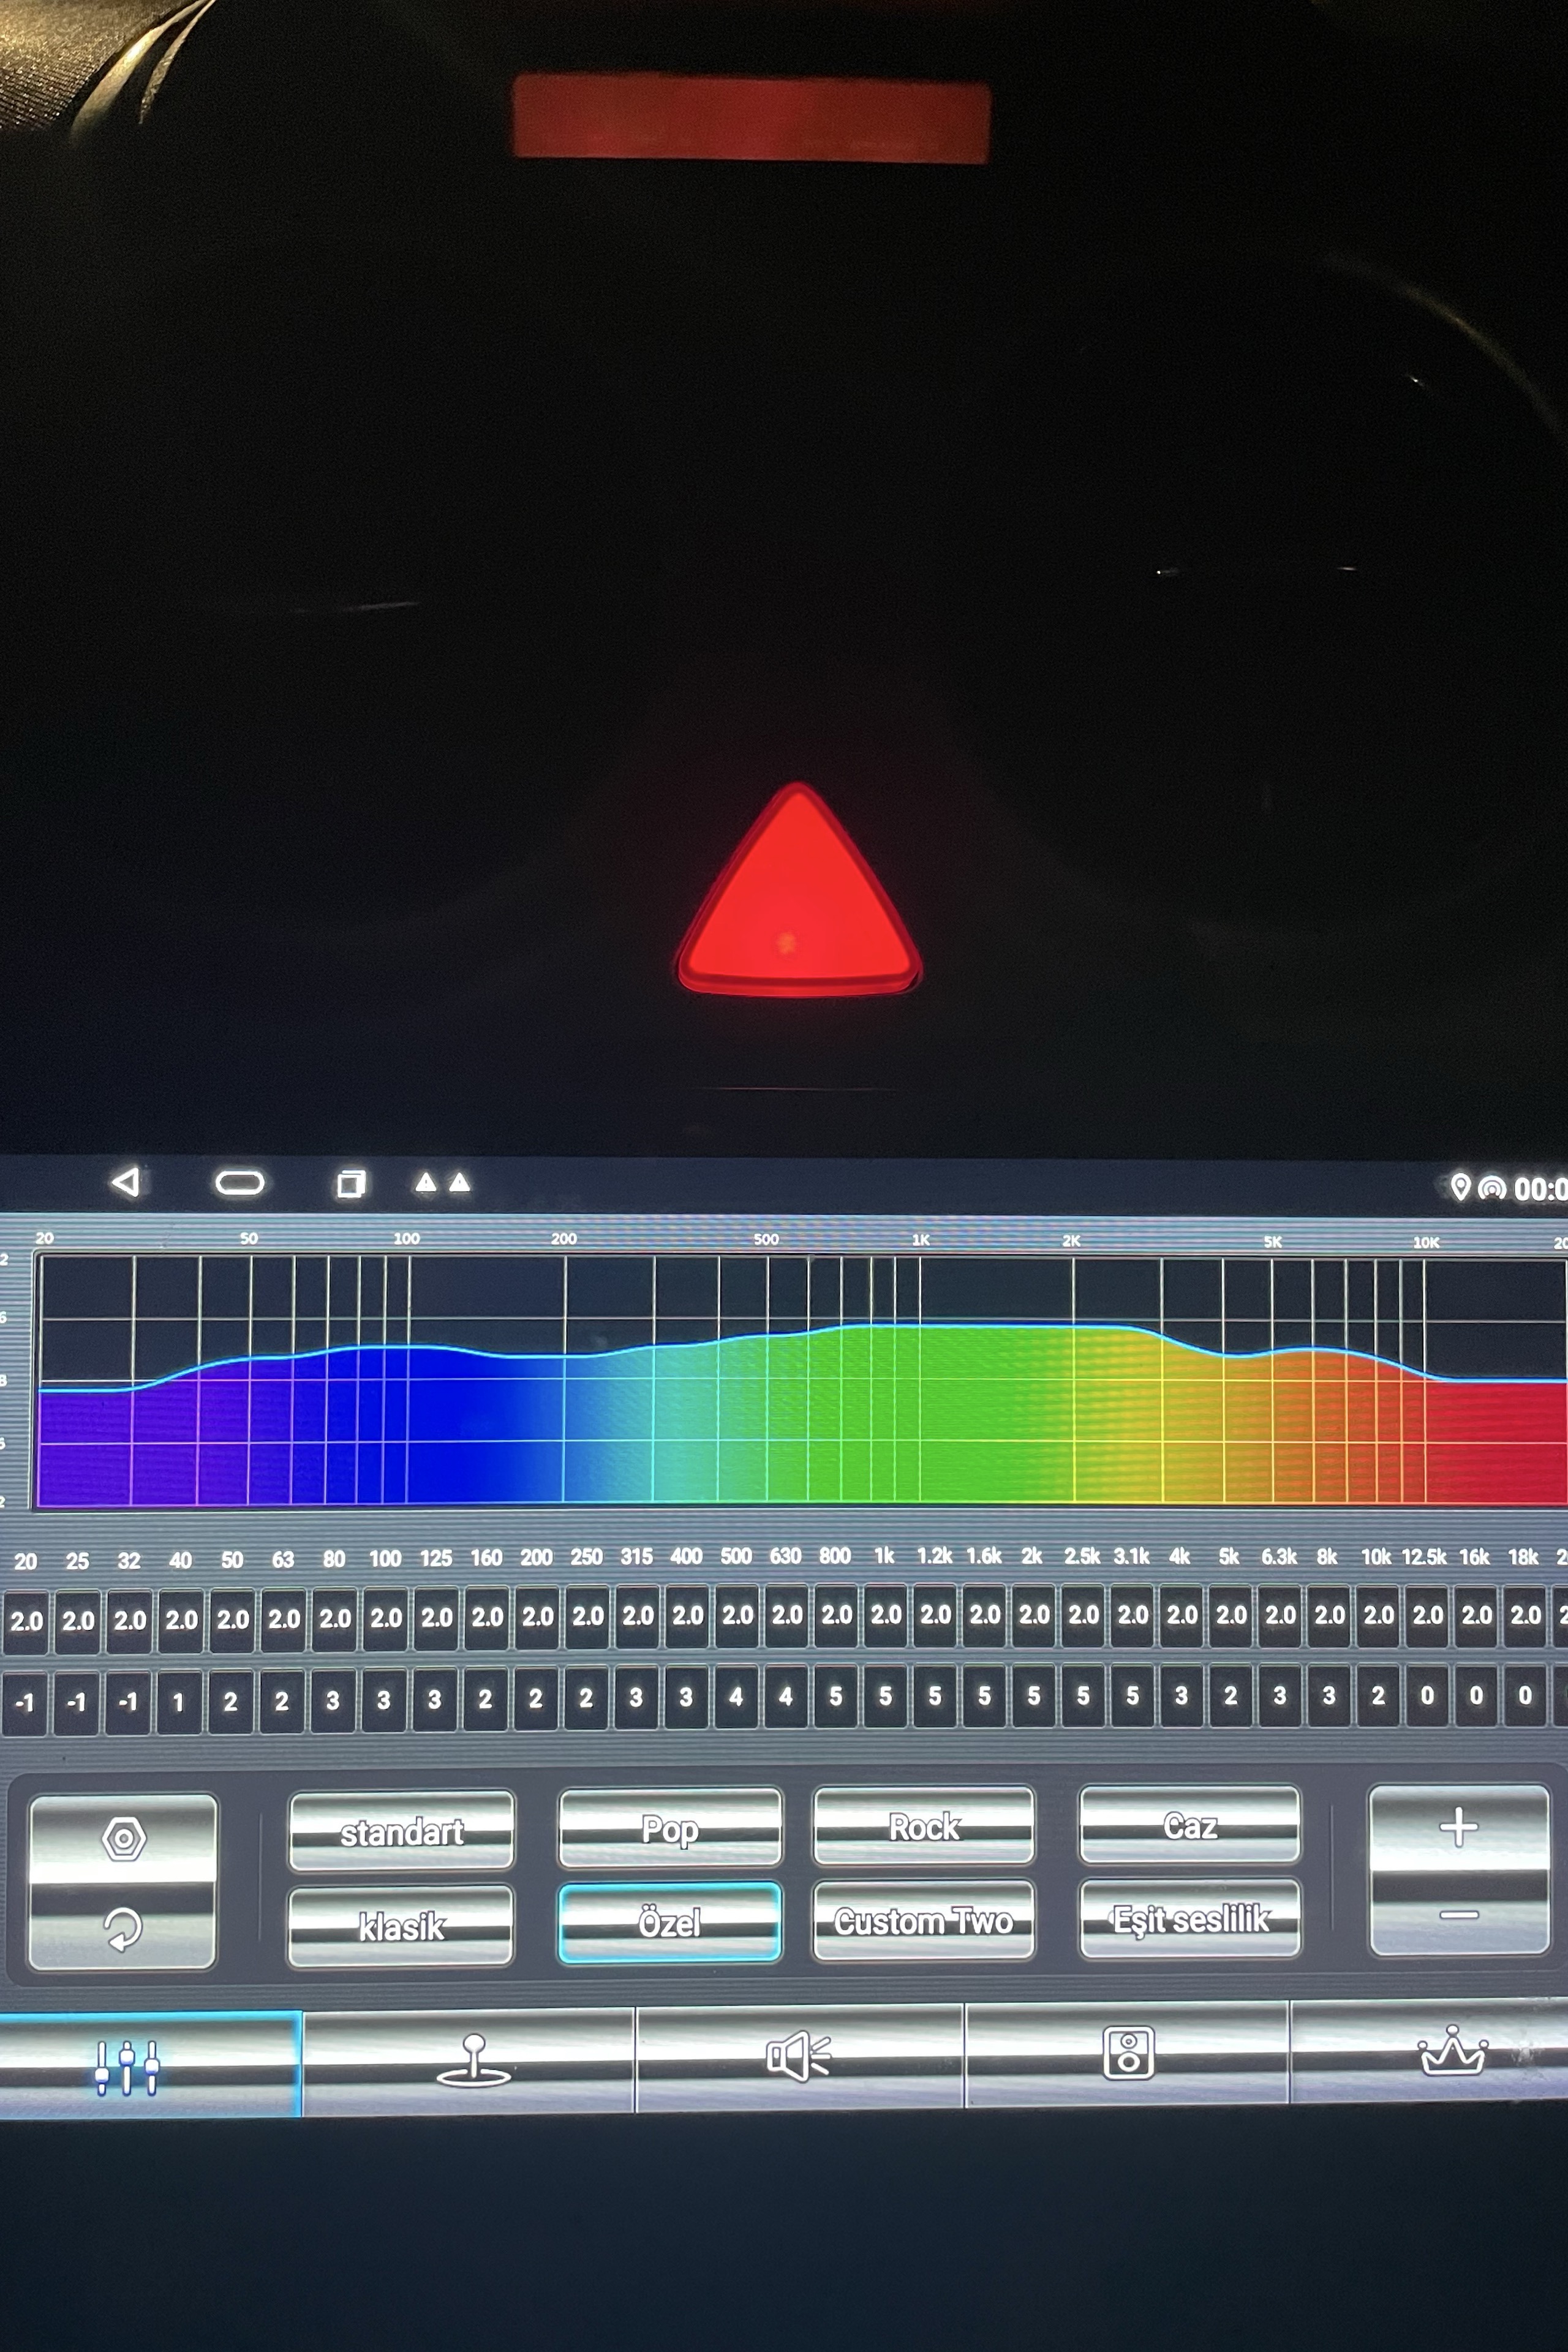Select the gain cell for the 800 Hz band
The height and width of the screenshot is (2352, 1568).
coord(835,1696)
